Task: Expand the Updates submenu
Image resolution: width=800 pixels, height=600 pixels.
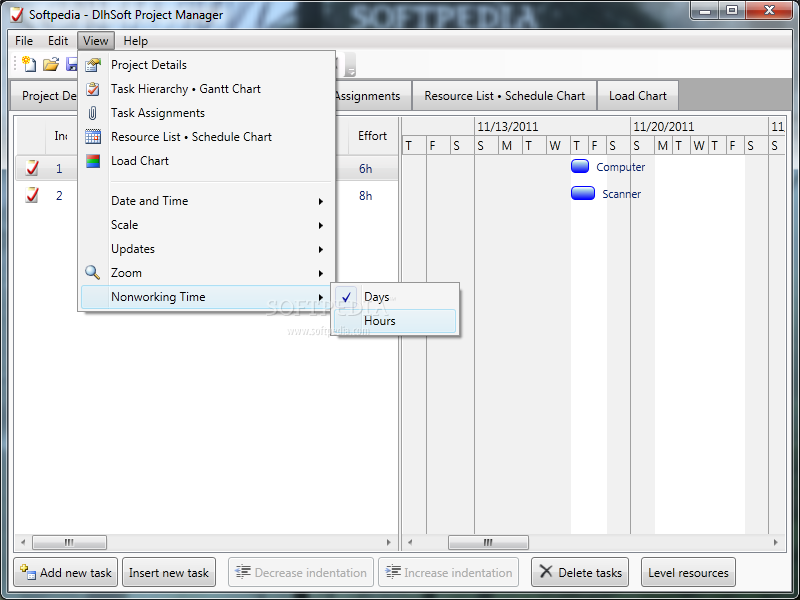Action: [x=208, y=249]
